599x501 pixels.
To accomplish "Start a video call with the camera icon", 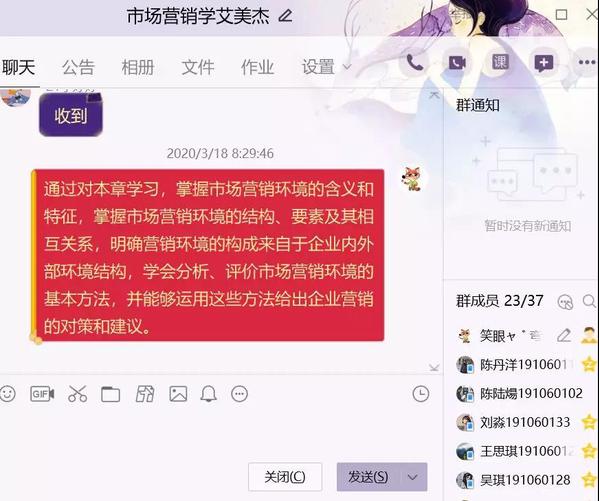I will click(x=457, y=63).
